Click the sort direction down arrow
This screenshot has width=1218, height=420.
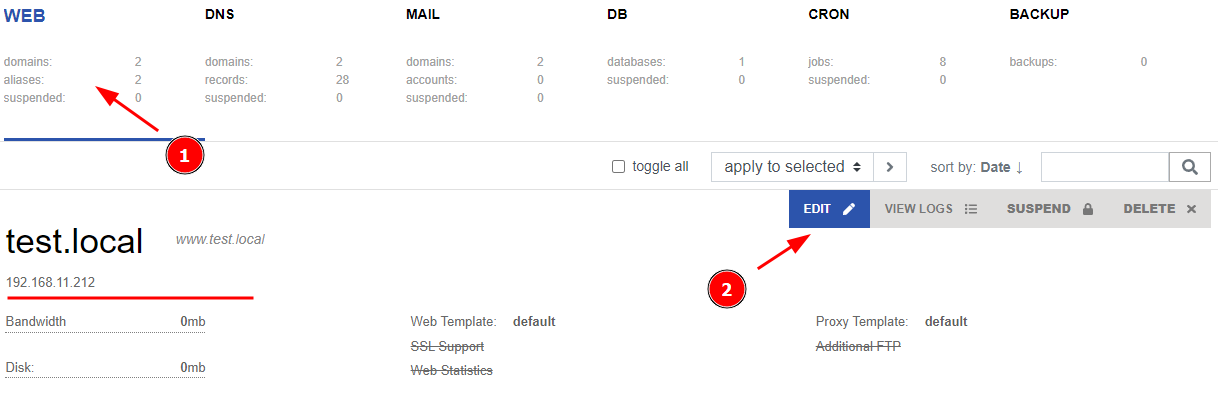(1019, 167)
